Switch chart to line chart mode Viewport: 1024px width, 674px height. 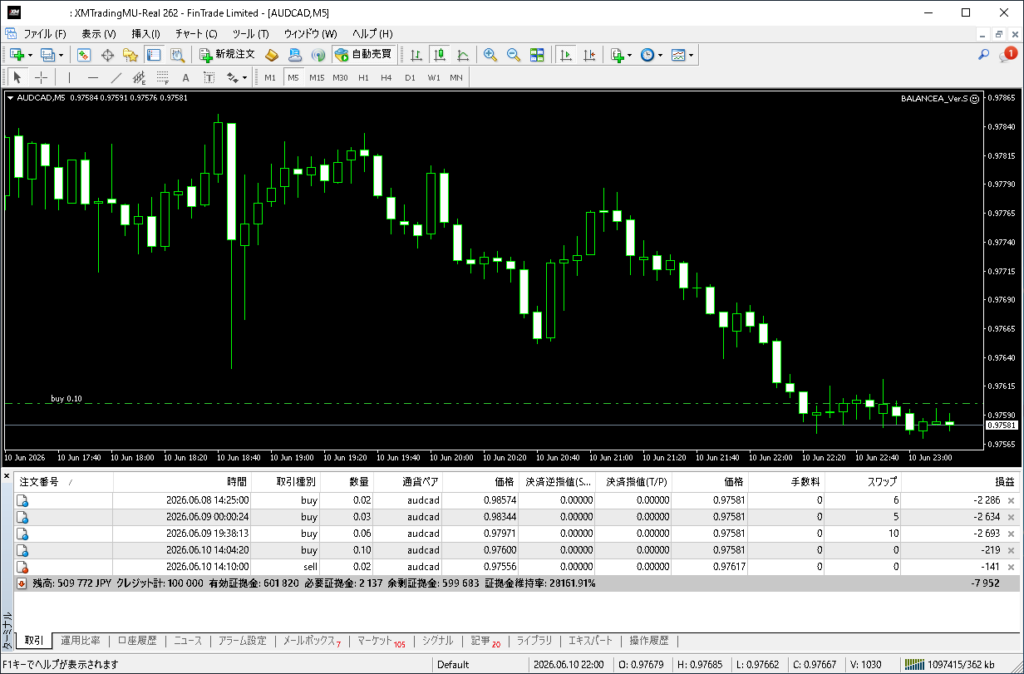[462, 55]
